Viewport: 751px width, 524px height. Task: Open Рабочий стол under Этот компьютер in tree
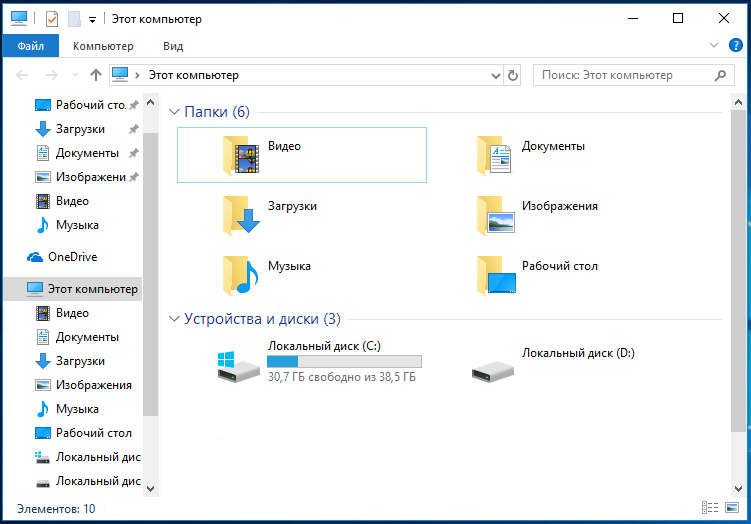click(x=83, y=433)
